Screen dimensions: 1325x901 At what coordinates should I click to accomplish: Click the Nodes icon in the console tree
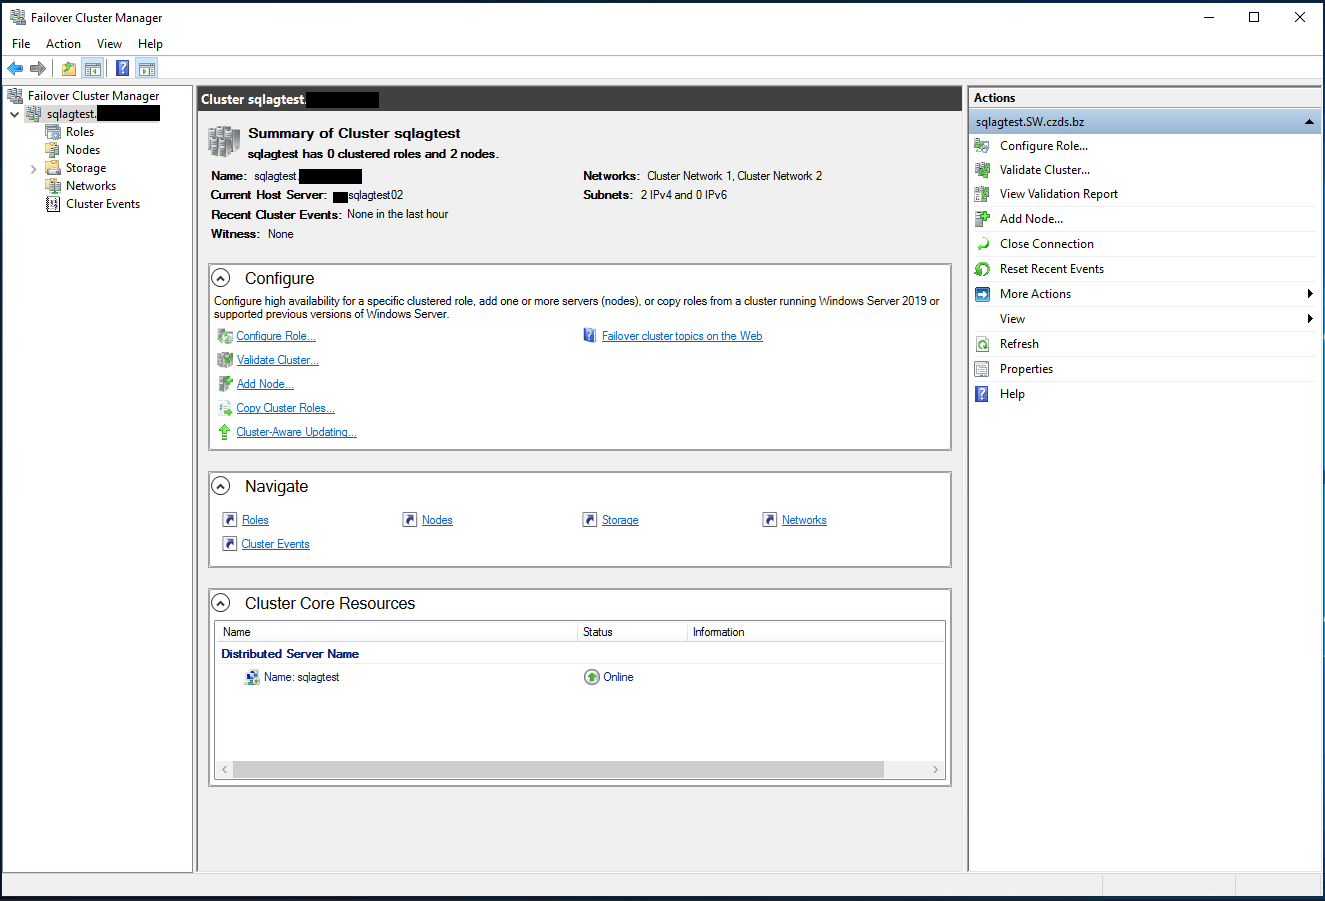tap(53, 150)
